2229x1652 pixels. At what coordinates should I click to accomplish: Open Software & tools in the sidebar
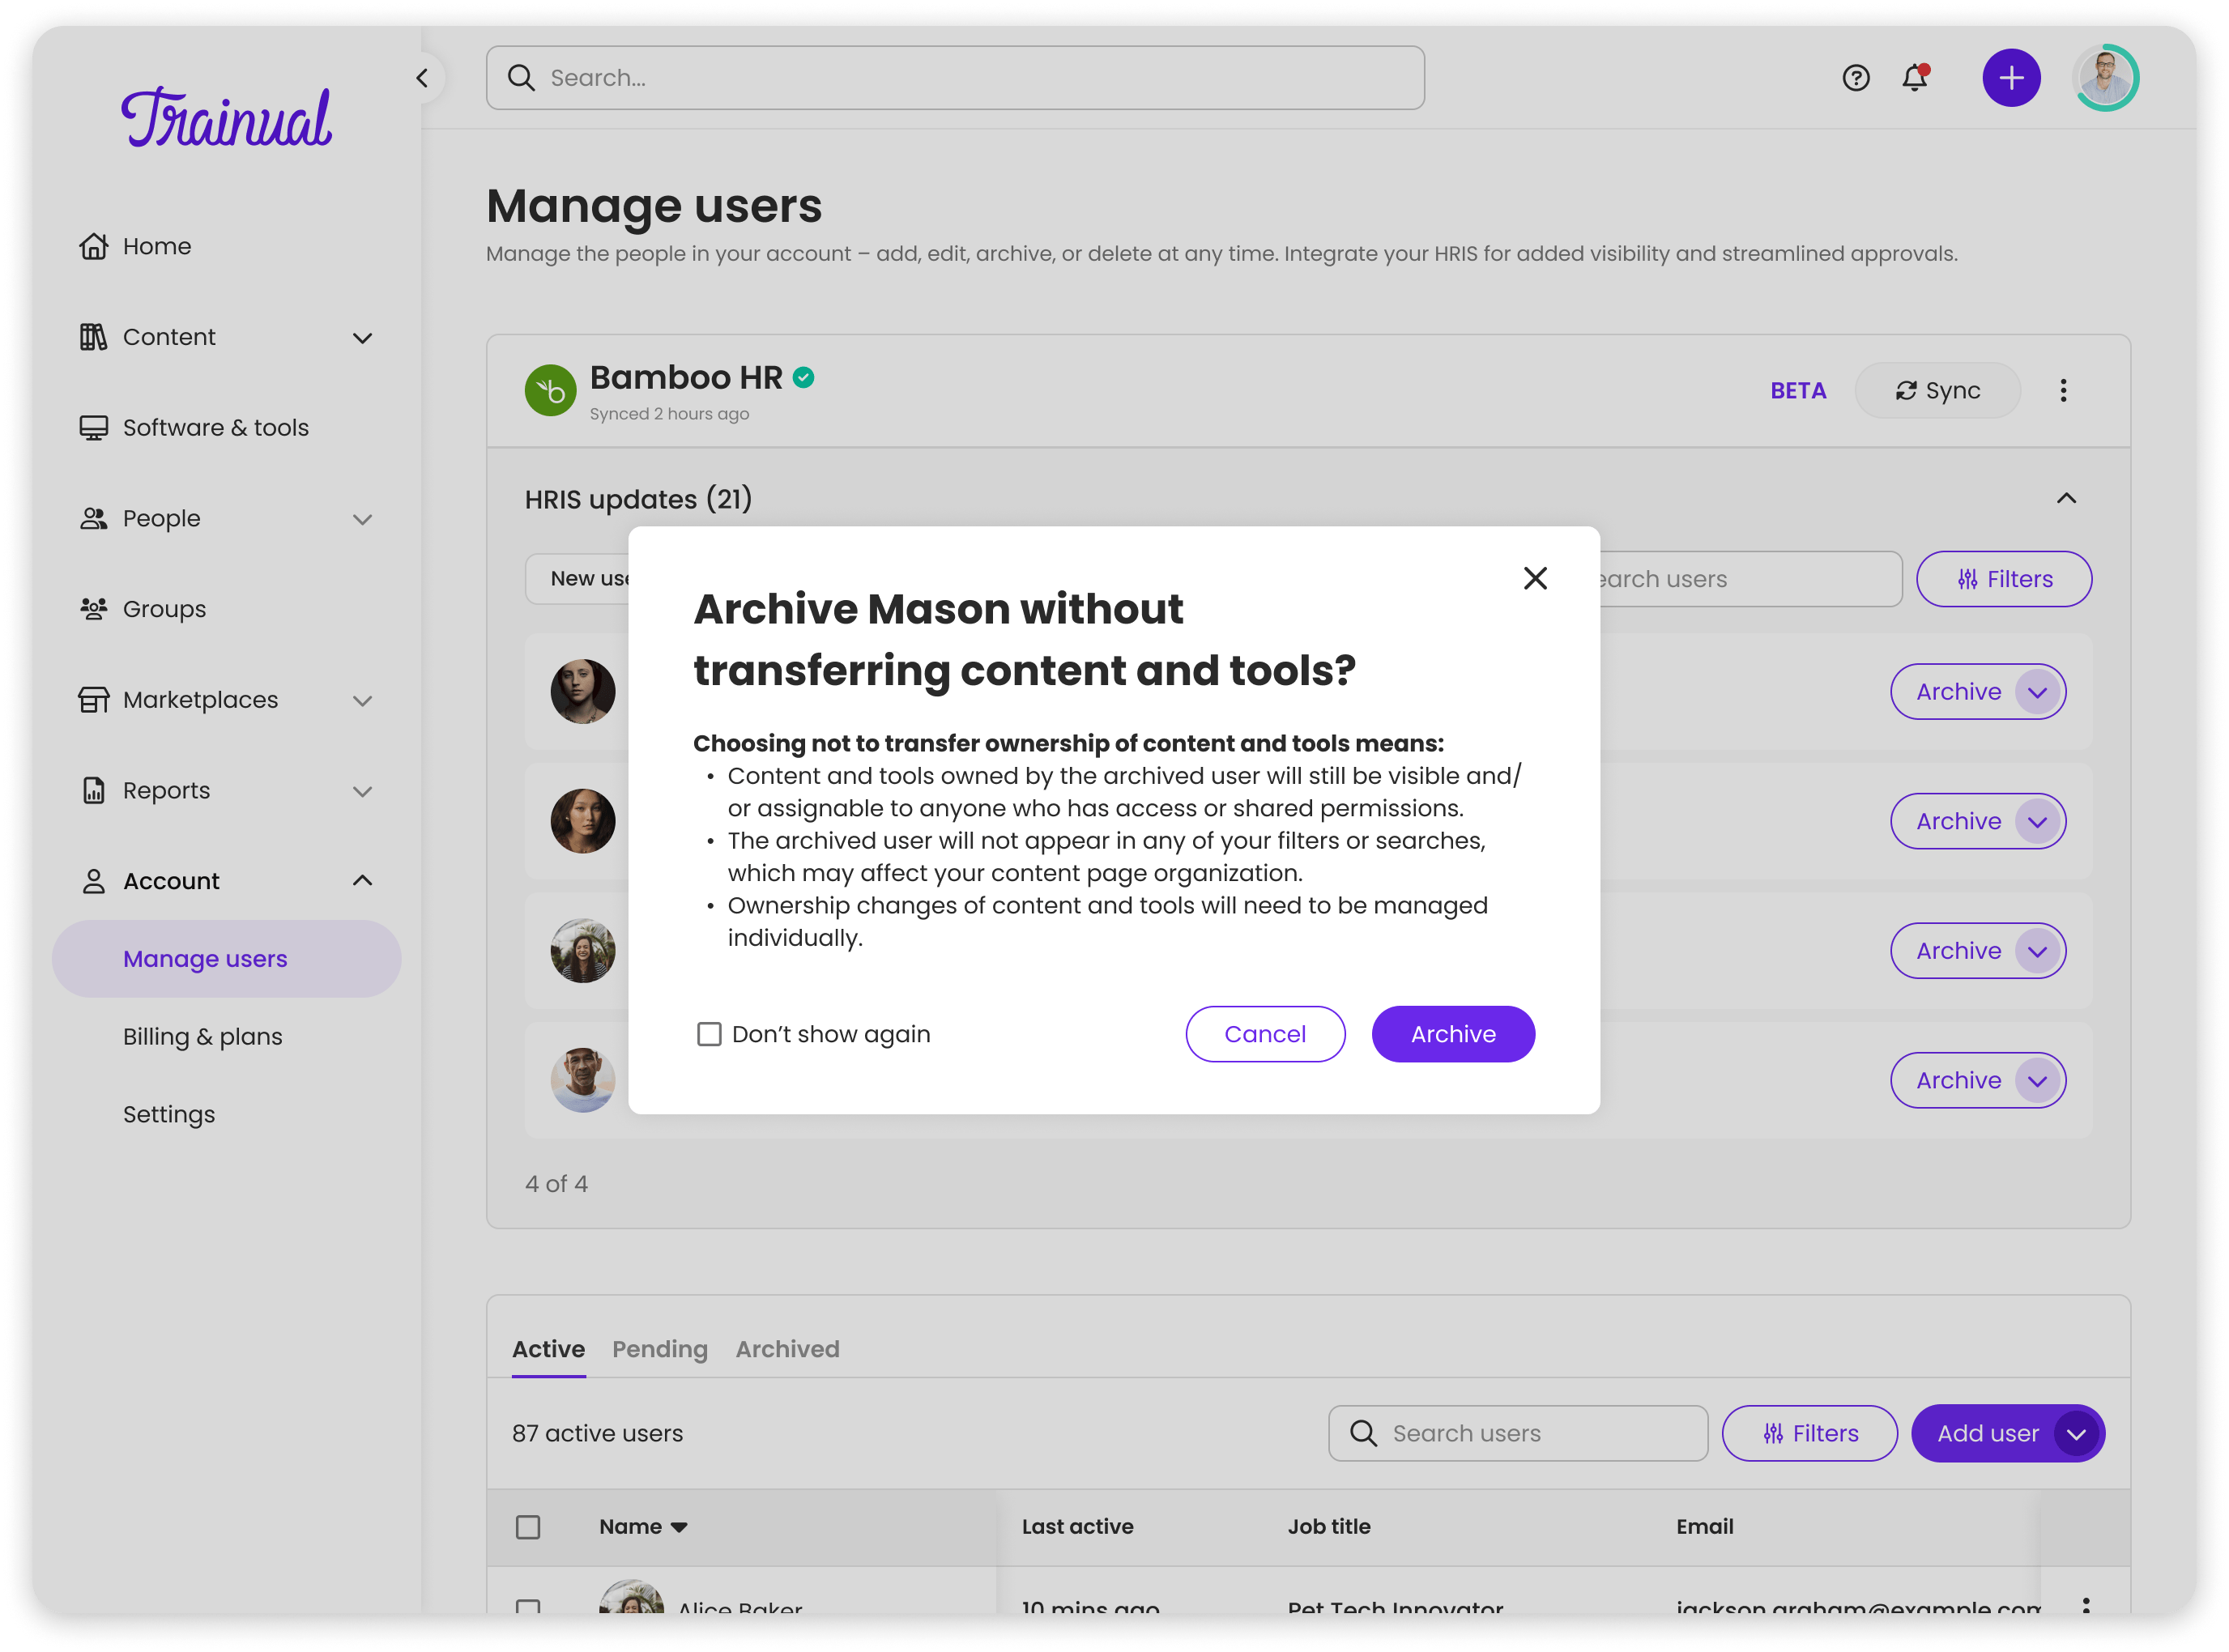(194, 427)
